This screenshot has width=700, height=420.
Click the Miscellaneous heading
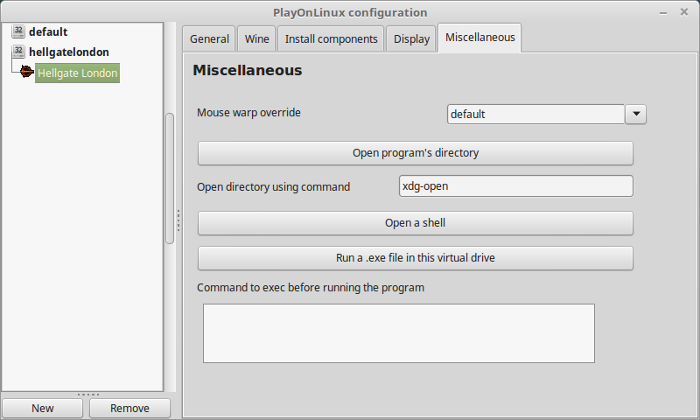click(247, 71)
